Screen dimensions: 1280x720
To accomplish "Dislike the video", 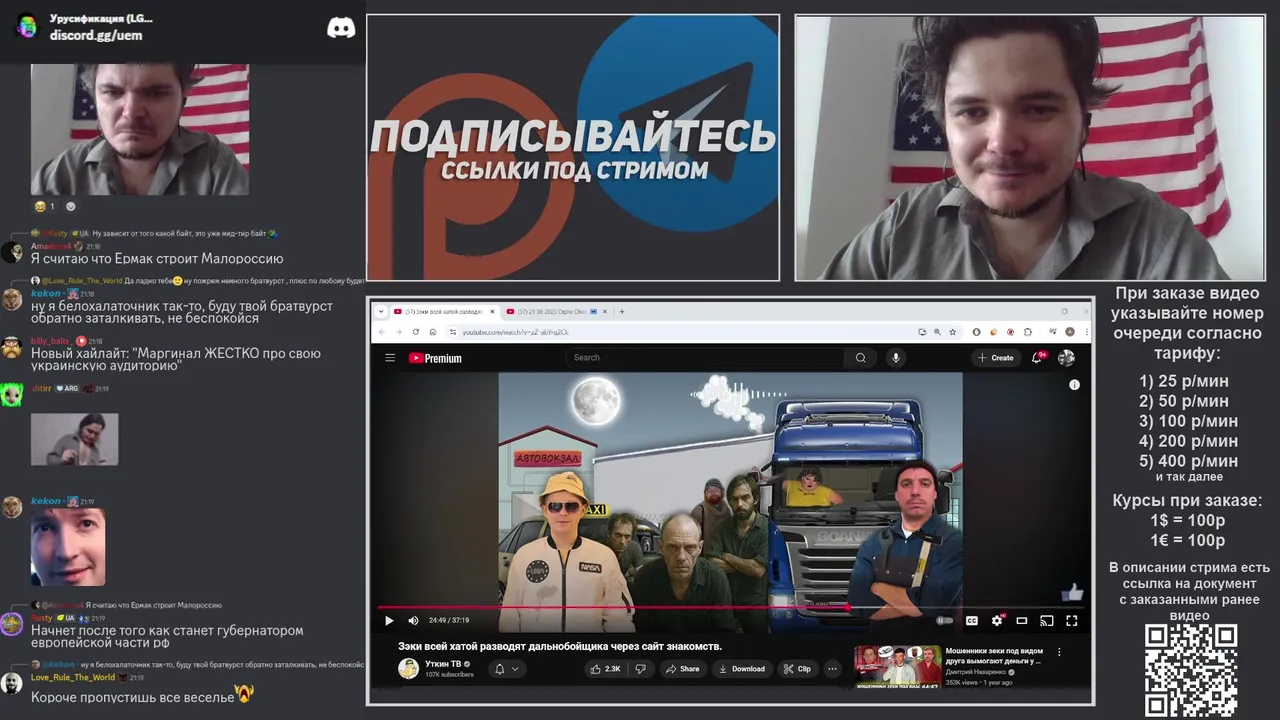I will [x=641, y=669].
